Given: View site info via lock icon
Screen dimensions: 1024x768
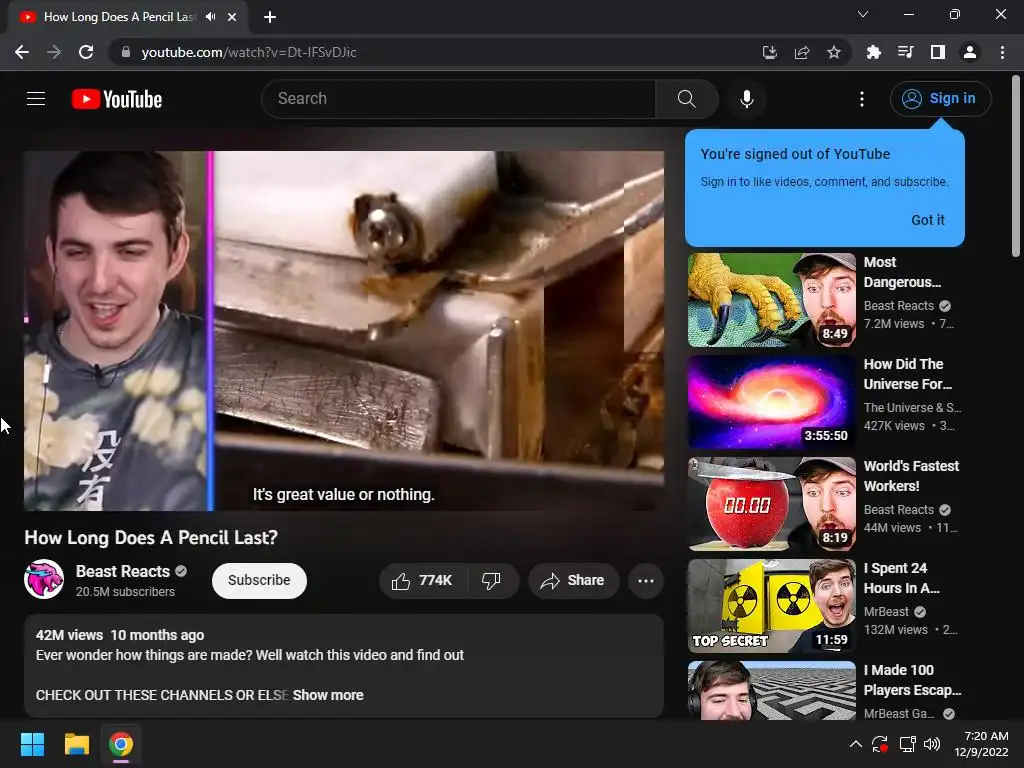Looking at the screenshot, I should tap(126, 52).
